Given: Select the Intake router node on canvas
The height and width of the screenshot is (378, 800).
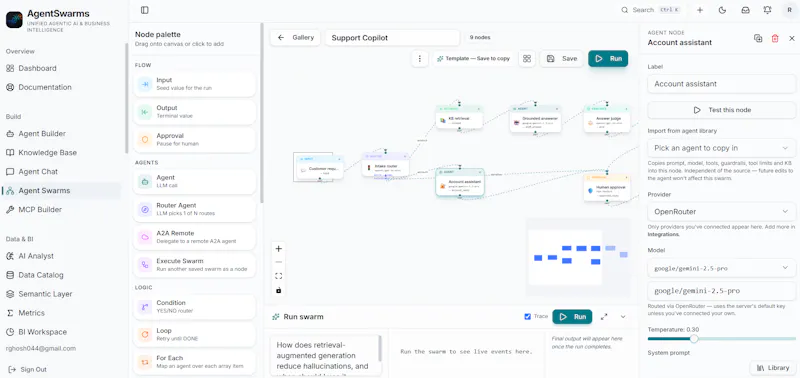Looking at the screenshot, I should tap(385, 165).
